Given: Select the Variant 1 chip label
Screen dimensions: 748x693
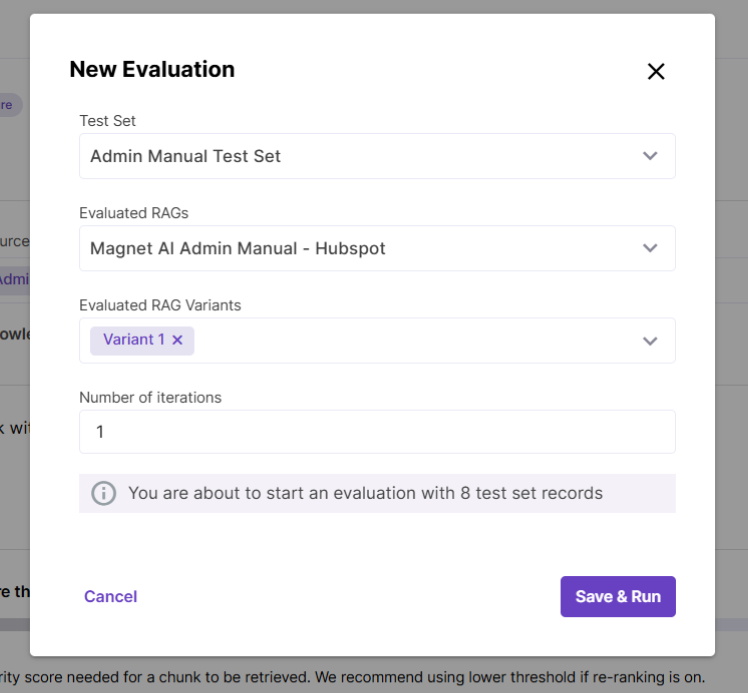Looking at the screenshot, I should (x=134, y=340).
